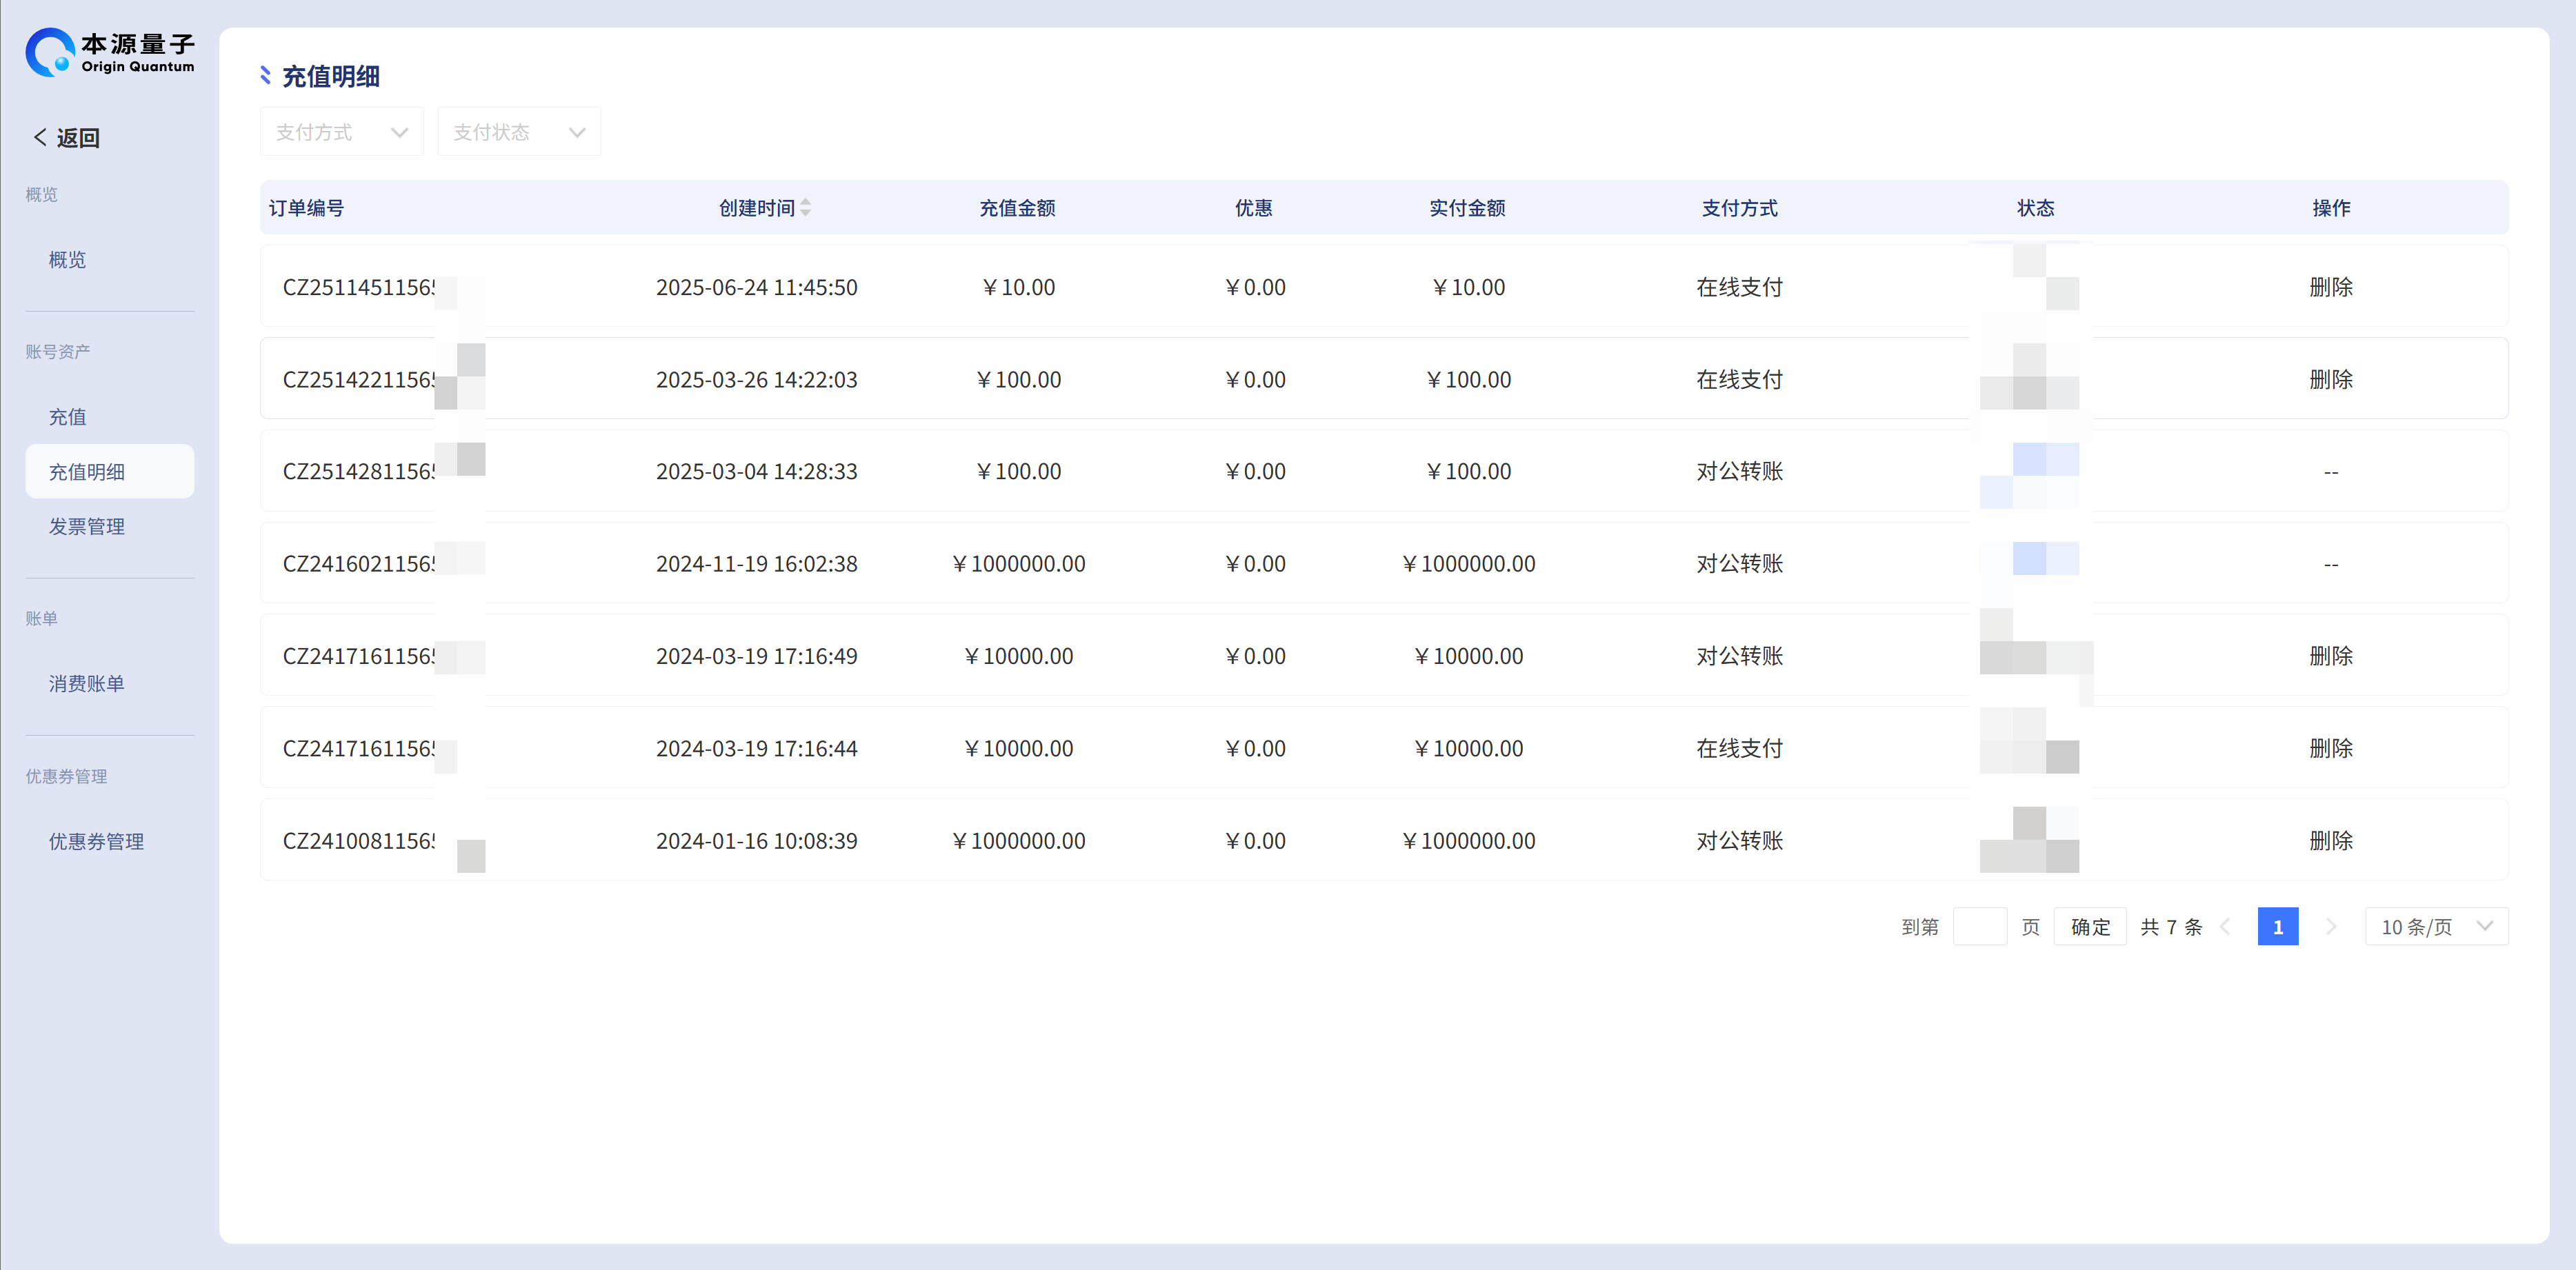Click the blue icon beside 充值明细 title

click(265, 76)
